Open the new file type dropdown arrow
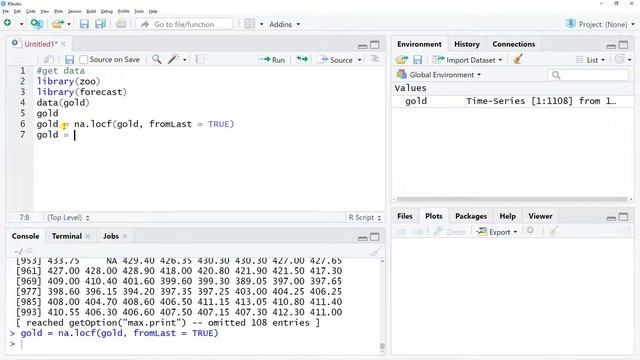 (21, 24)
